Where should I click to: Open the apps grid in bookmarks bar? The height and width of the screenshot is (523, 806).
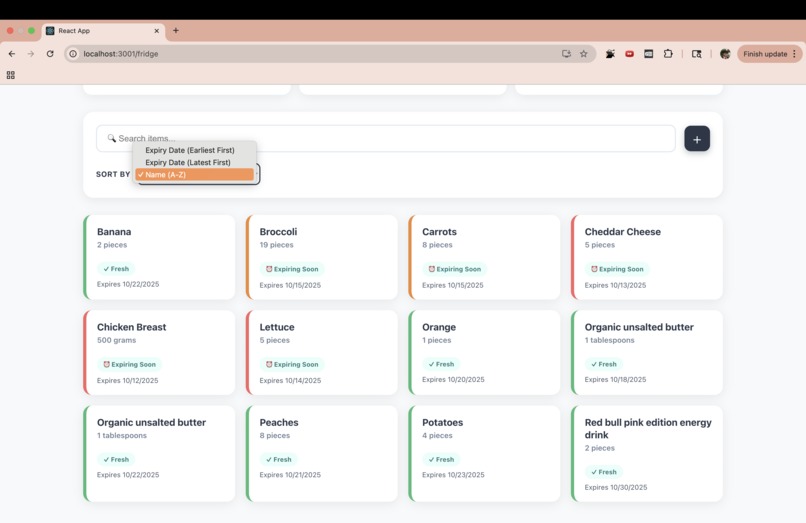[10, 75]
